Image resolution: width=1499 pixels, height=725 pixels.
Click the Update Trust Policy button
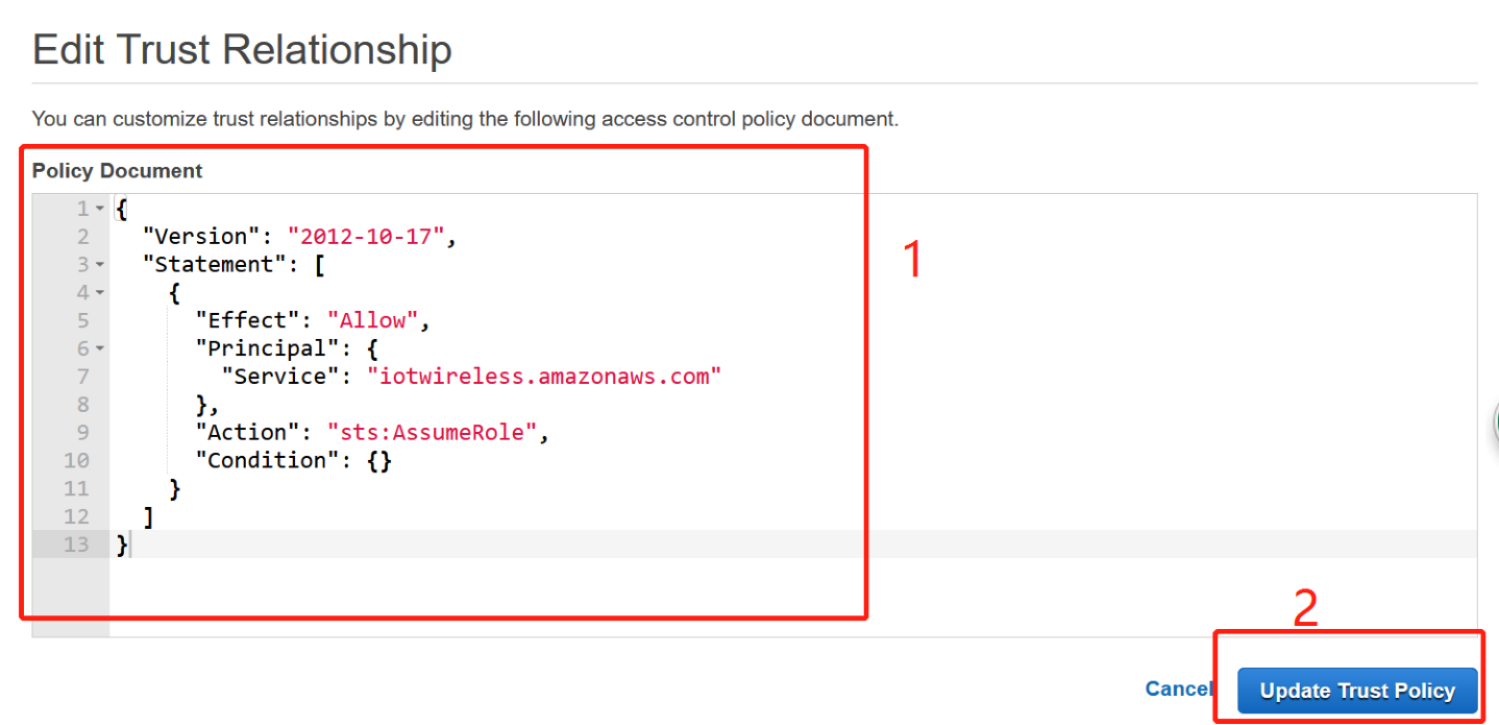1357,690
